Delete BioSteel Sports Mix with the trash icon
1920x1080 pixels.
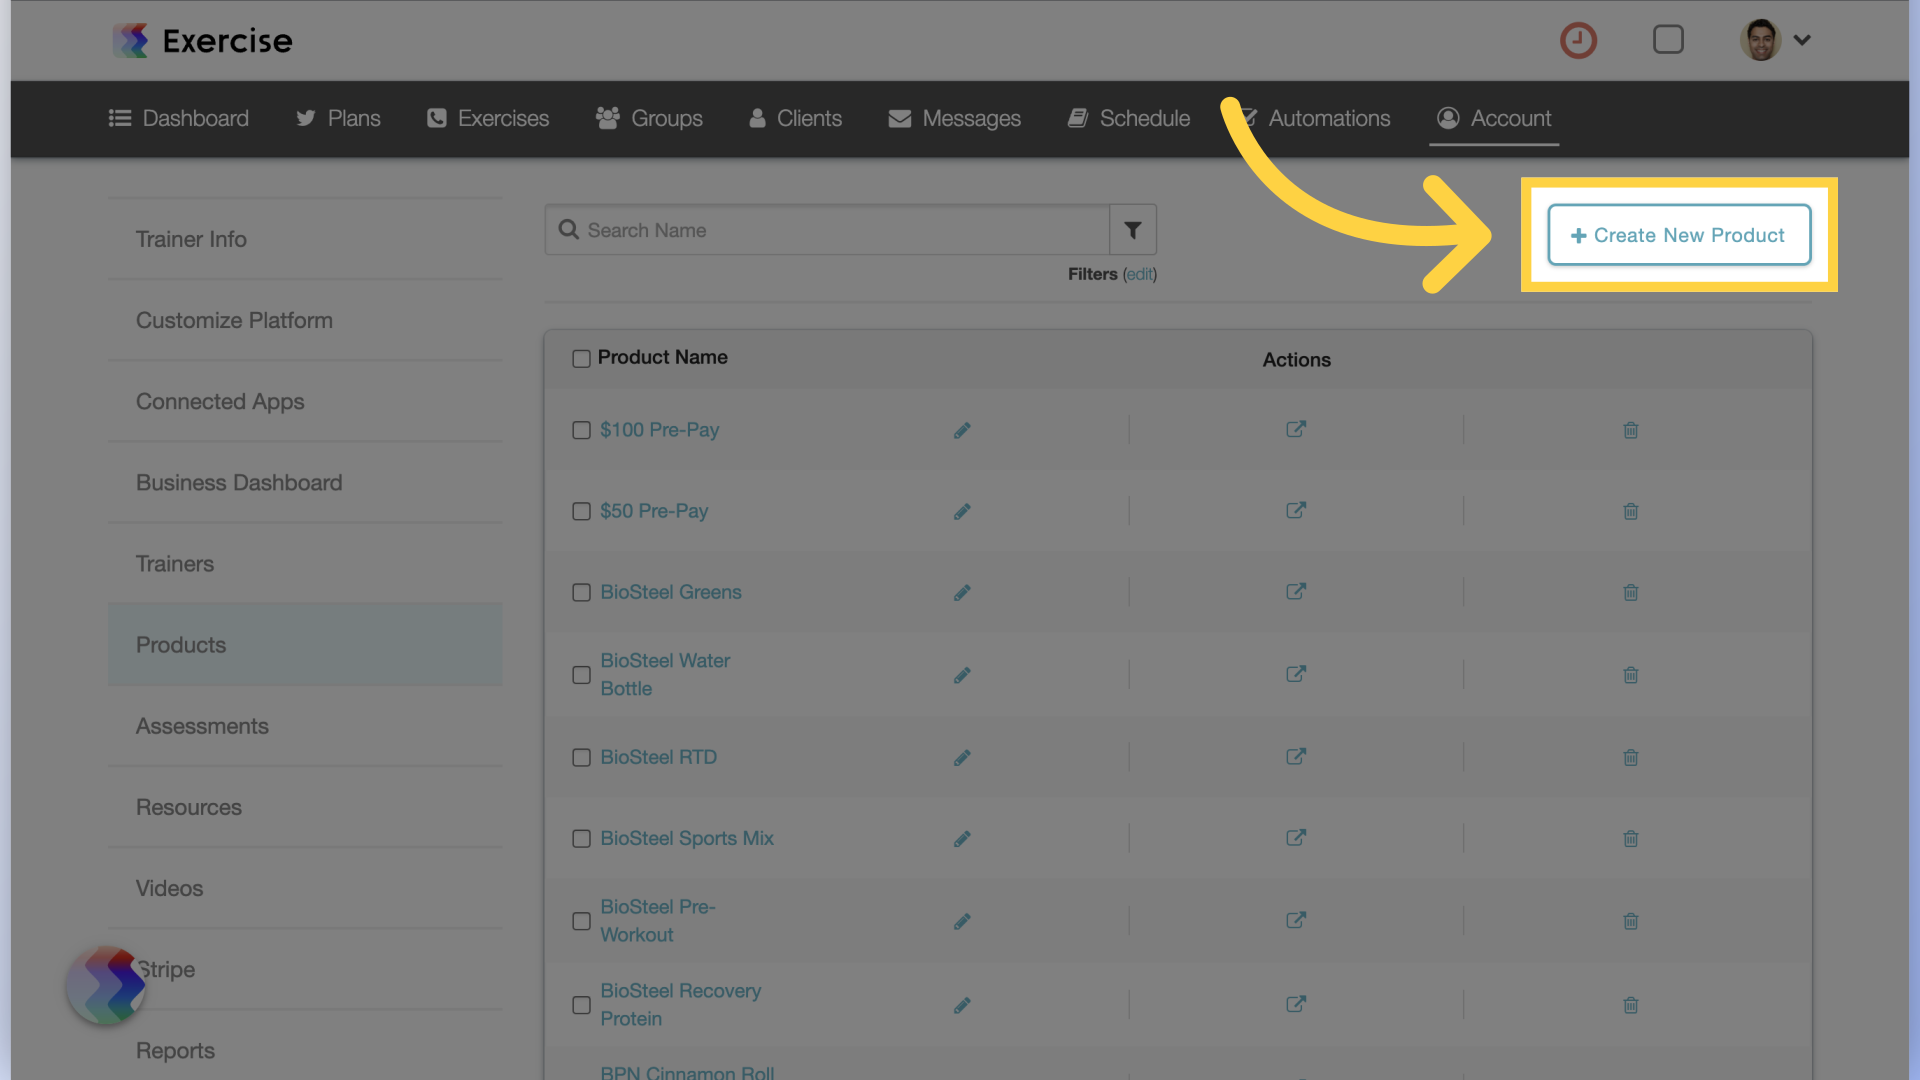click(x=1631, y=838)
